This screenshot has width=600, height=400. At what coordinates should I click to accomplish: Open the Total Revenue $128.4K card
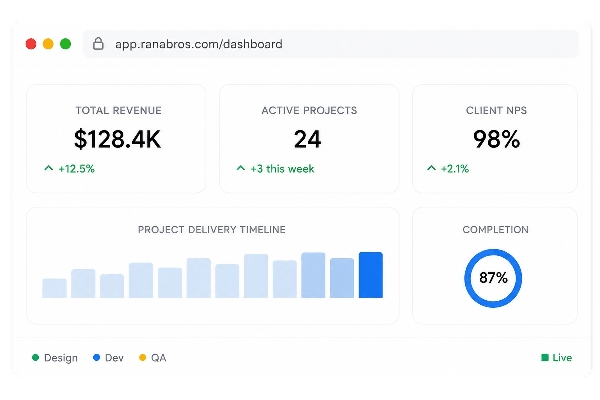(x=116, y=139)
